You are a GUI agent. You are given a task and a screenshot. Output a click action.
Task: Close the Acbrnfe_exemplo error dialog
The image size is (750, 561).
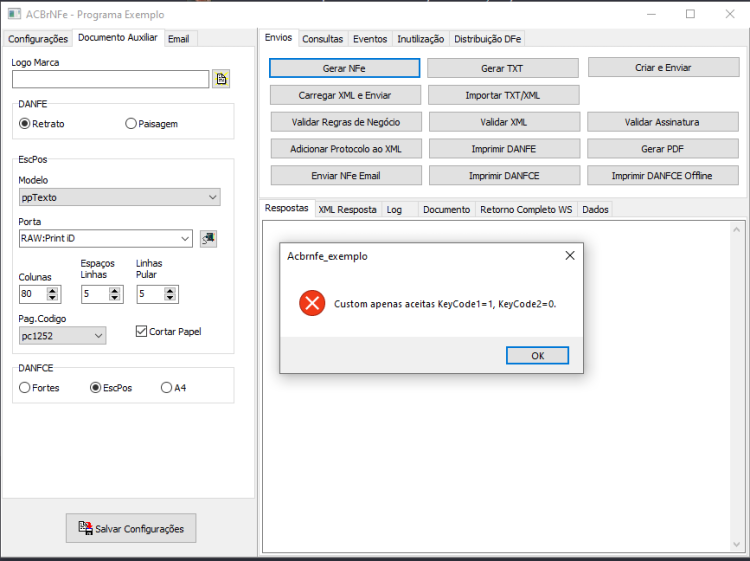(x=570, y=256)
